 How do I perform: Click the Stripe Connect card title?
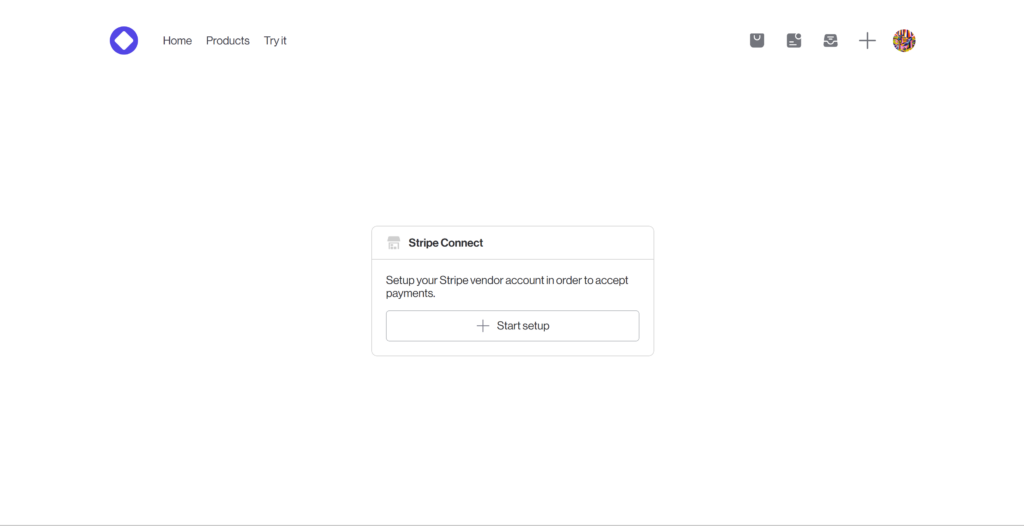446,243
